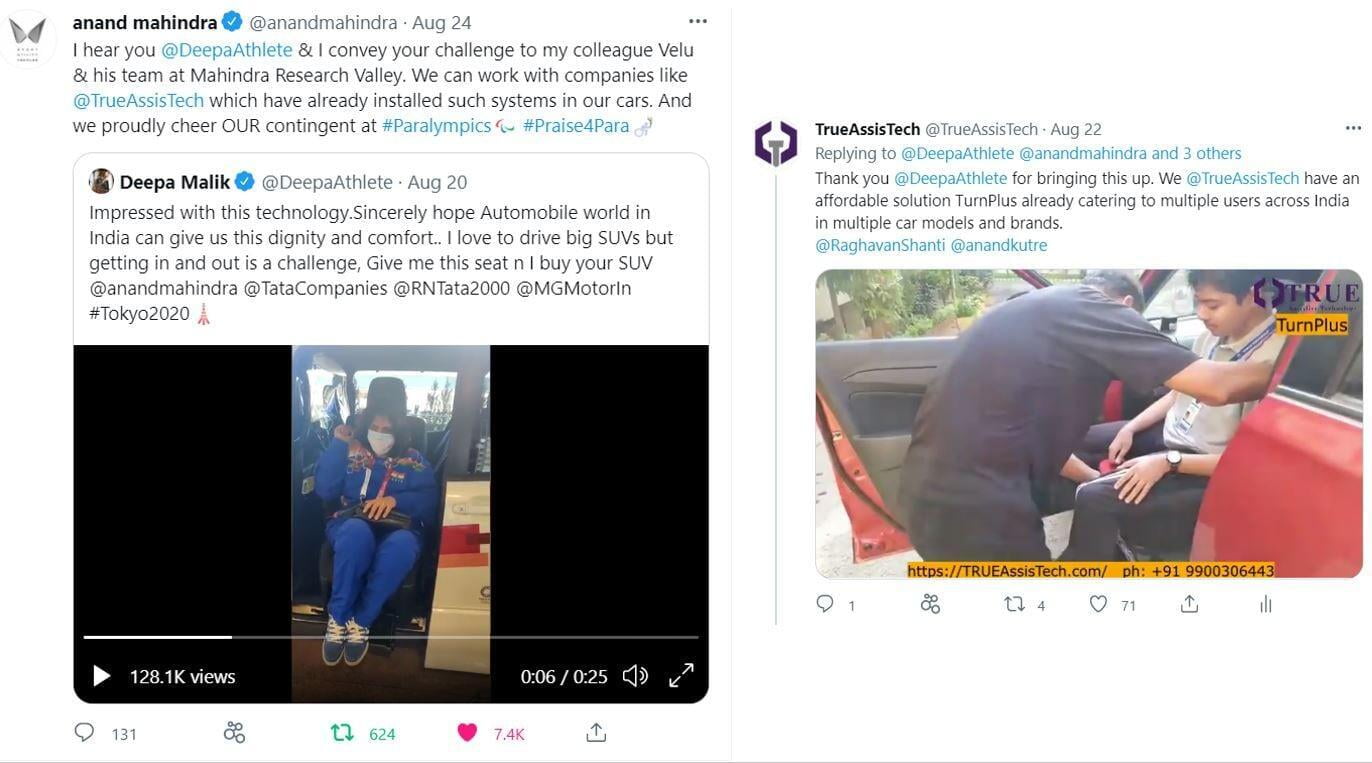
Task: Play the Deepa Malik video
Action: coord(101,676)
